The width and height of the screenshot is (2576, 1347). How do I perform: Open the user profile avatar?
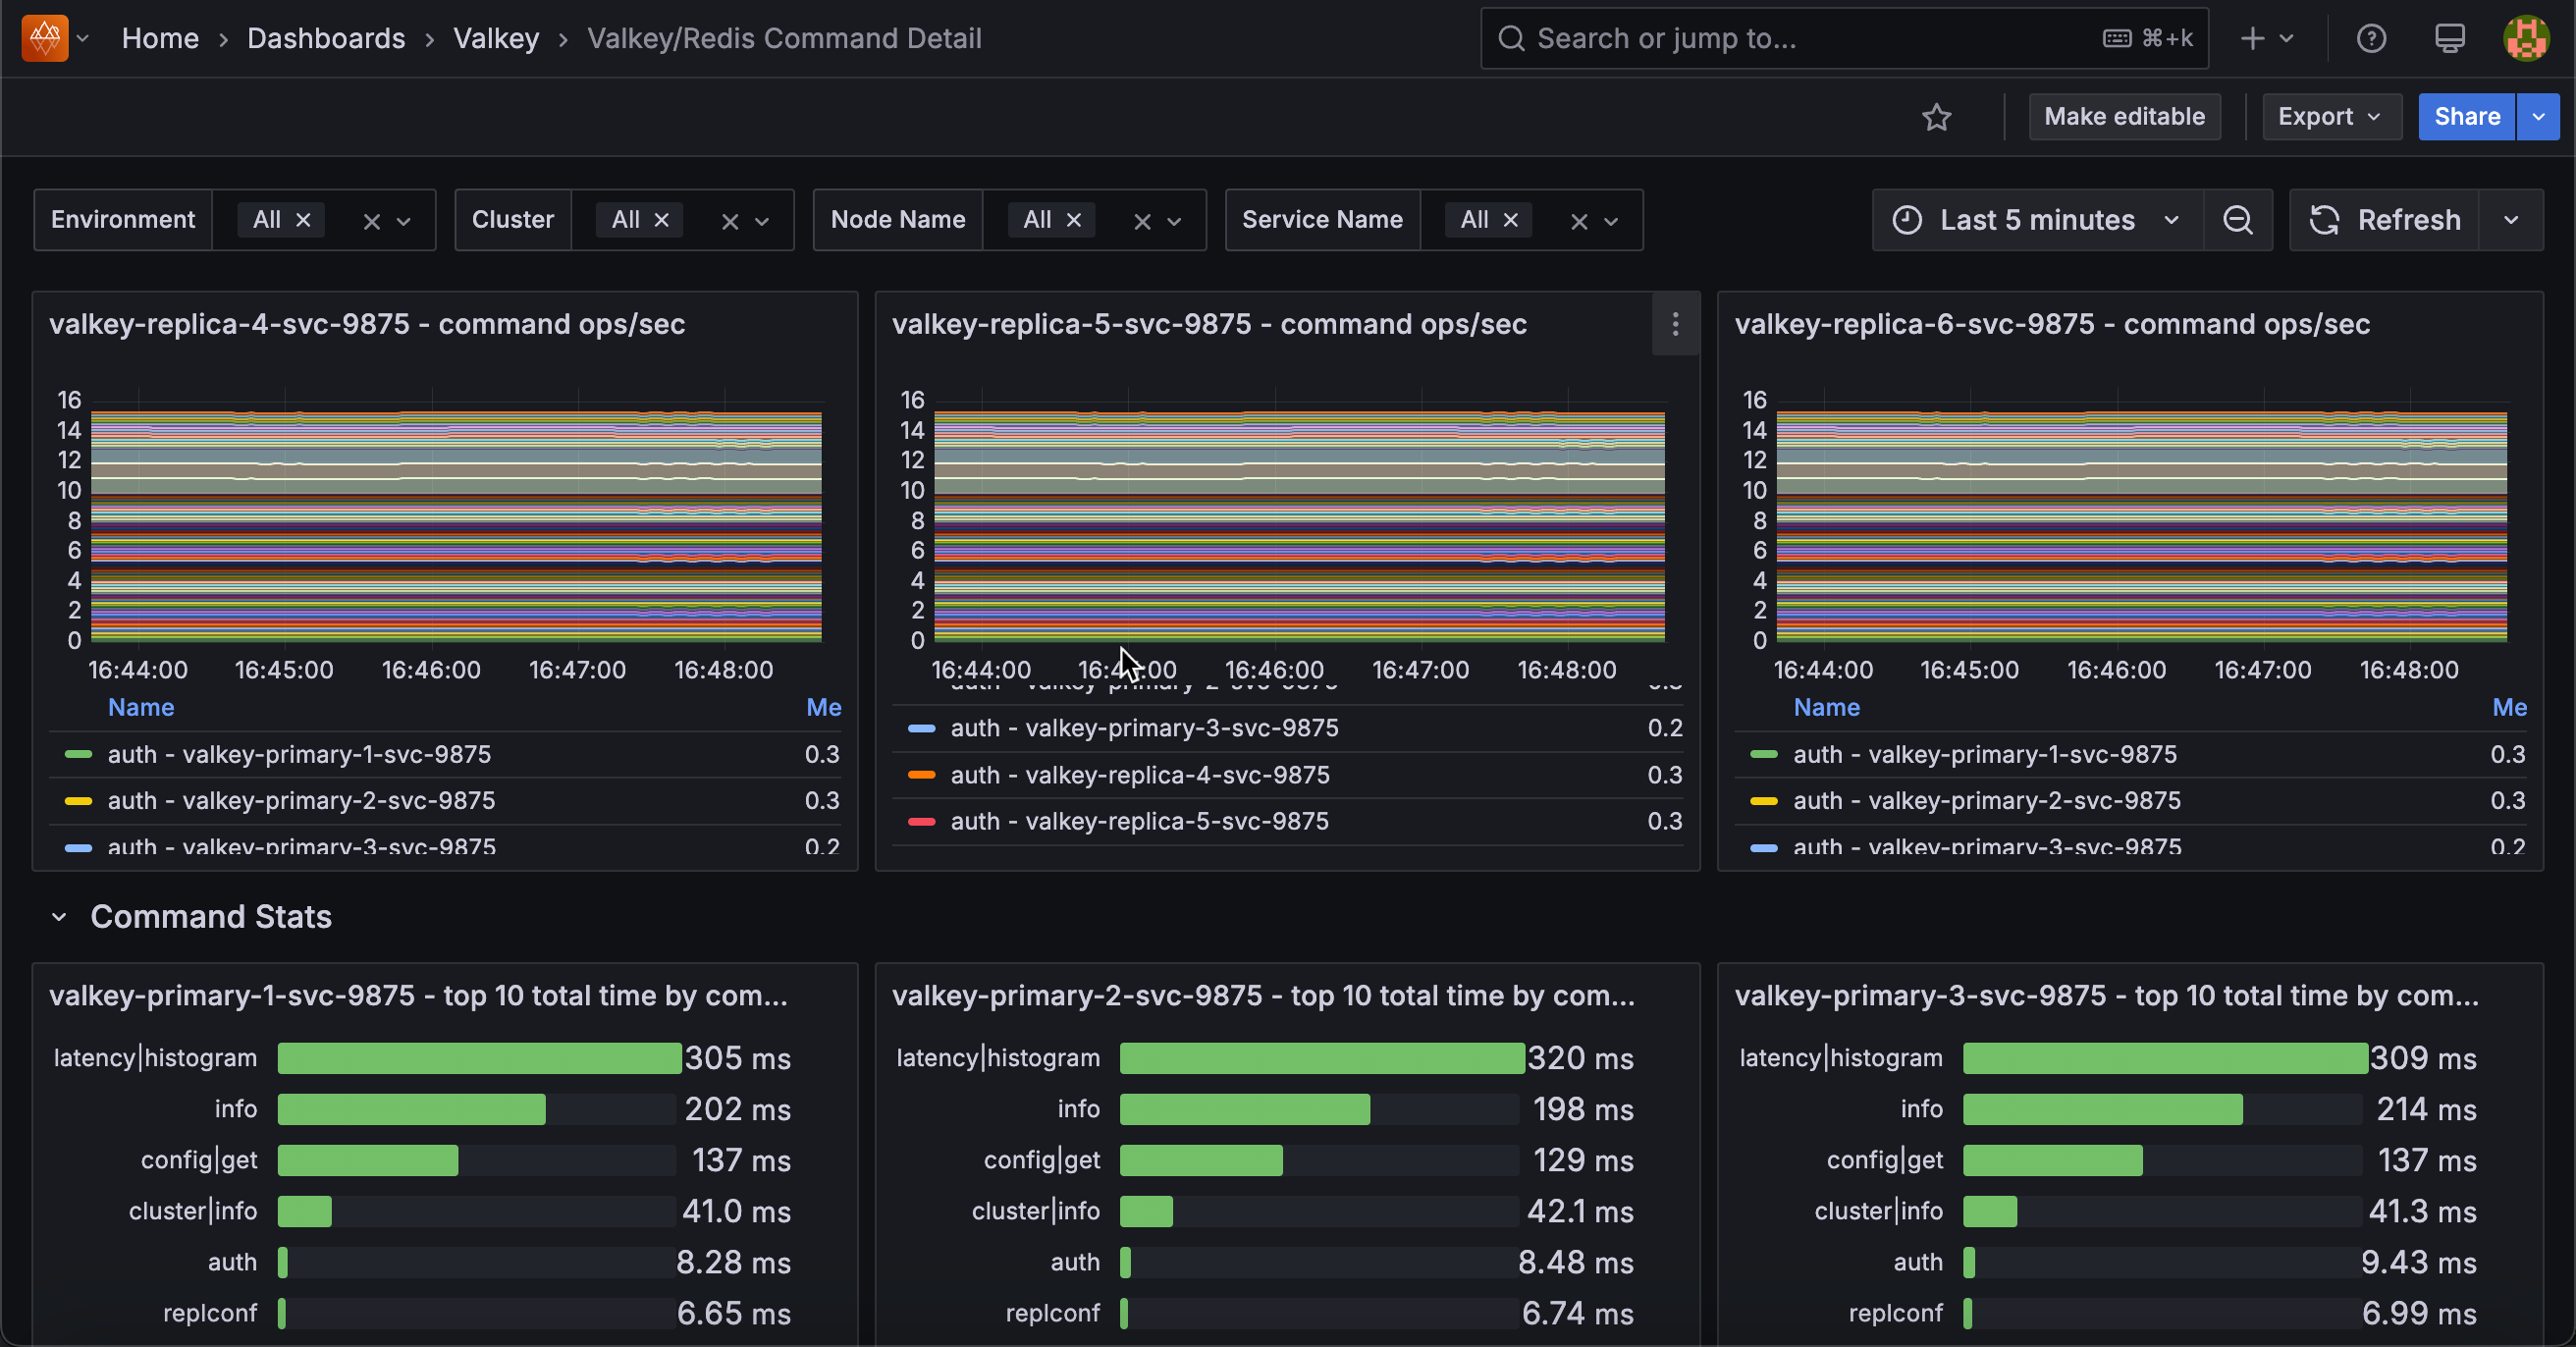pos(2527,38)
